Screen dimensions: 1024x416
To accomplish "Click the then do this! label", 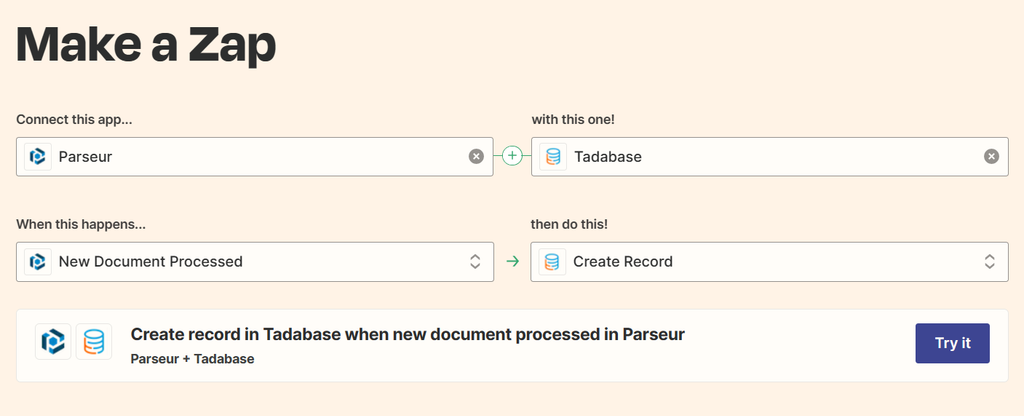I will 569,224.
